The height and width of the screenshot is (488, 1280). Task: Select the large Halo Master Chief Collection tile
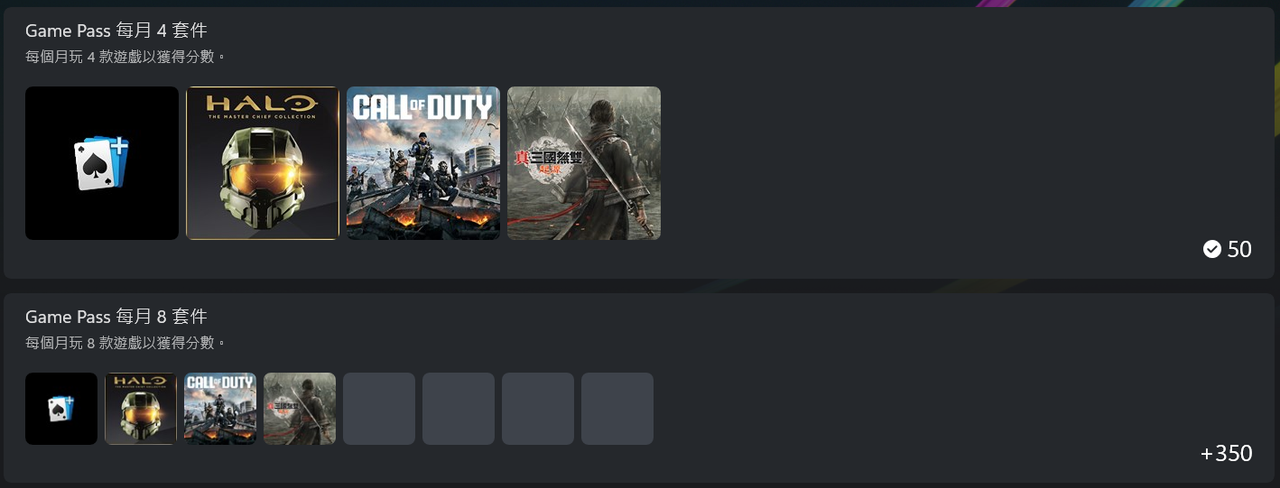[263, 163]
